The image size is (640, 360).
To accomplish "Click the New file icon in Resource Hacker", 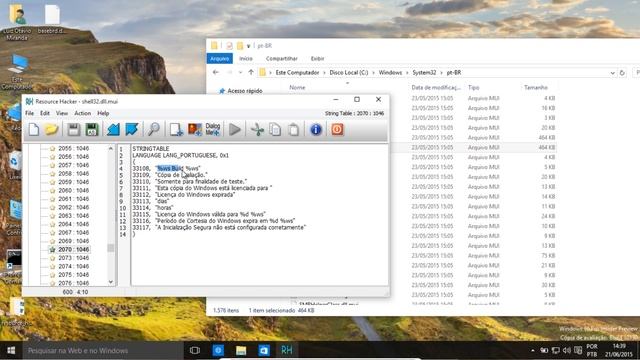I will [x=34, y=130].
